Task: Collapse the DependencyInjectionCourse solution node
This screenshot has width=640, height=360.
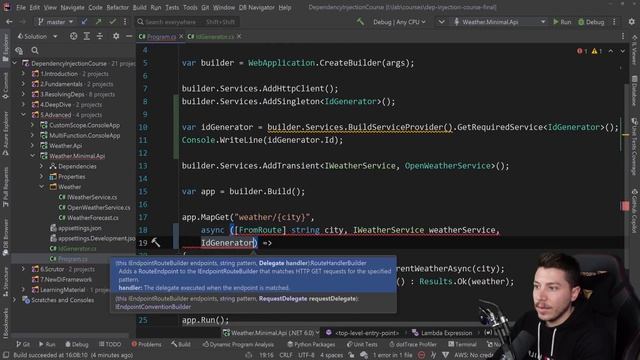Action: point(15,63)
